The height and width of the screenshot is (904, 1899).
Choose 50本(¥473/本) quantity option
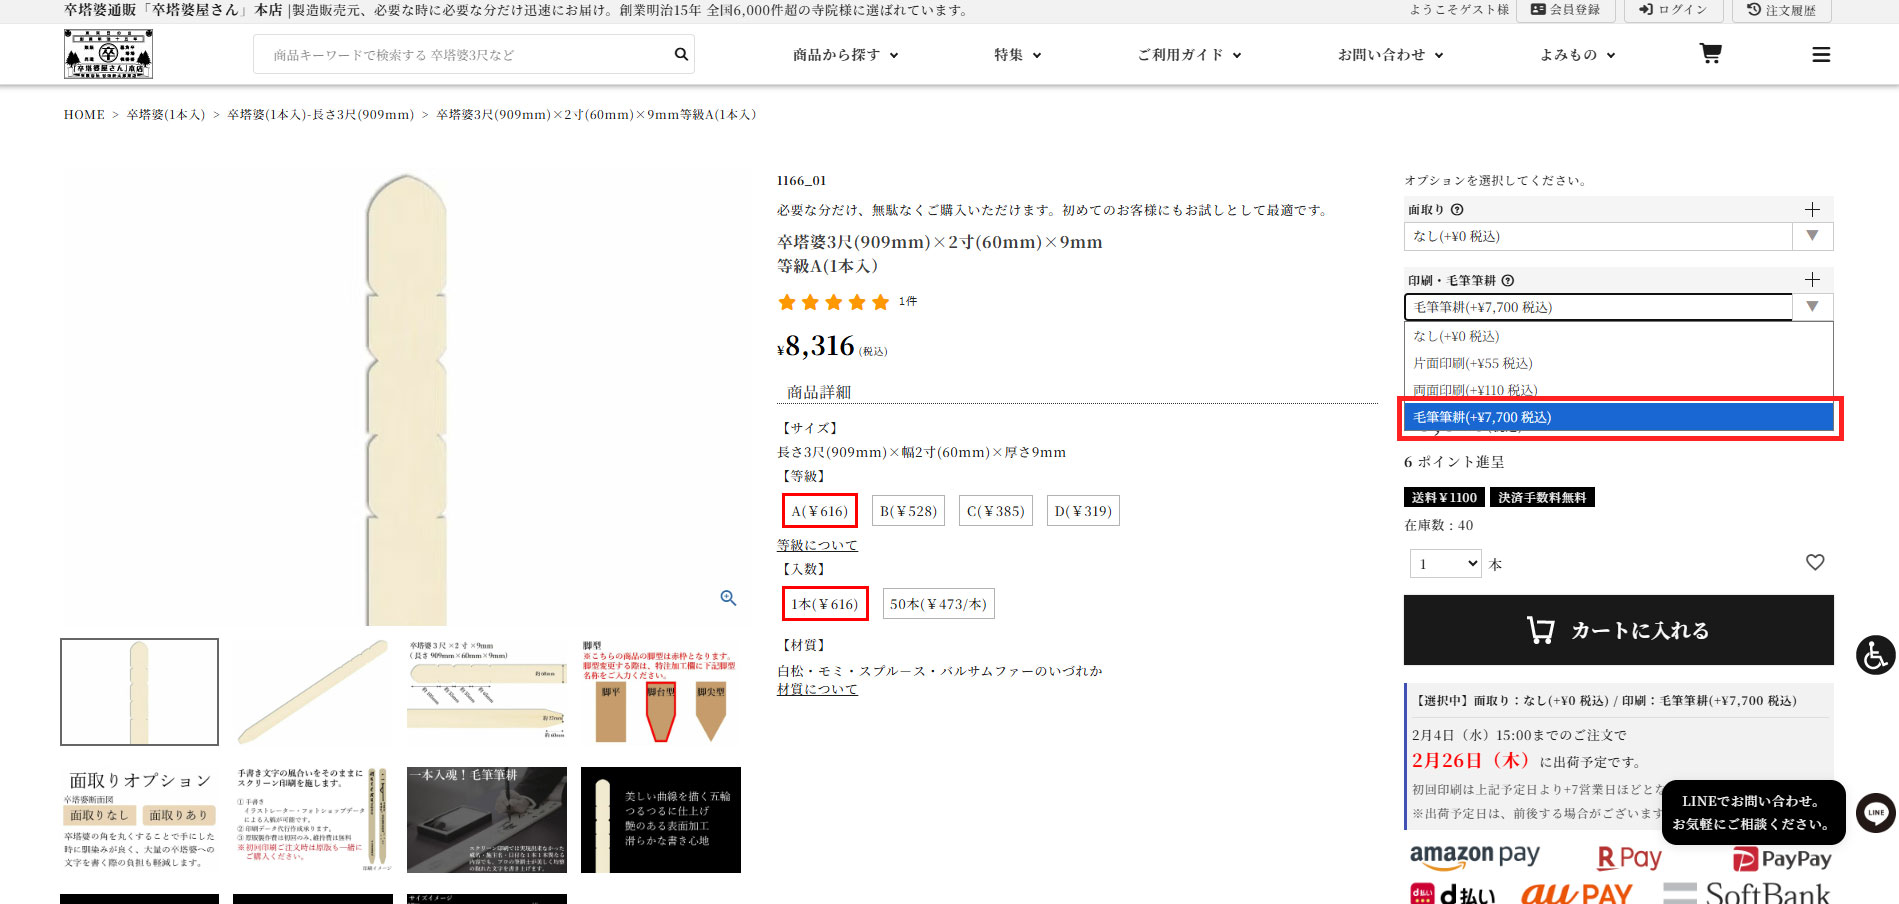[x=938, y=604]
